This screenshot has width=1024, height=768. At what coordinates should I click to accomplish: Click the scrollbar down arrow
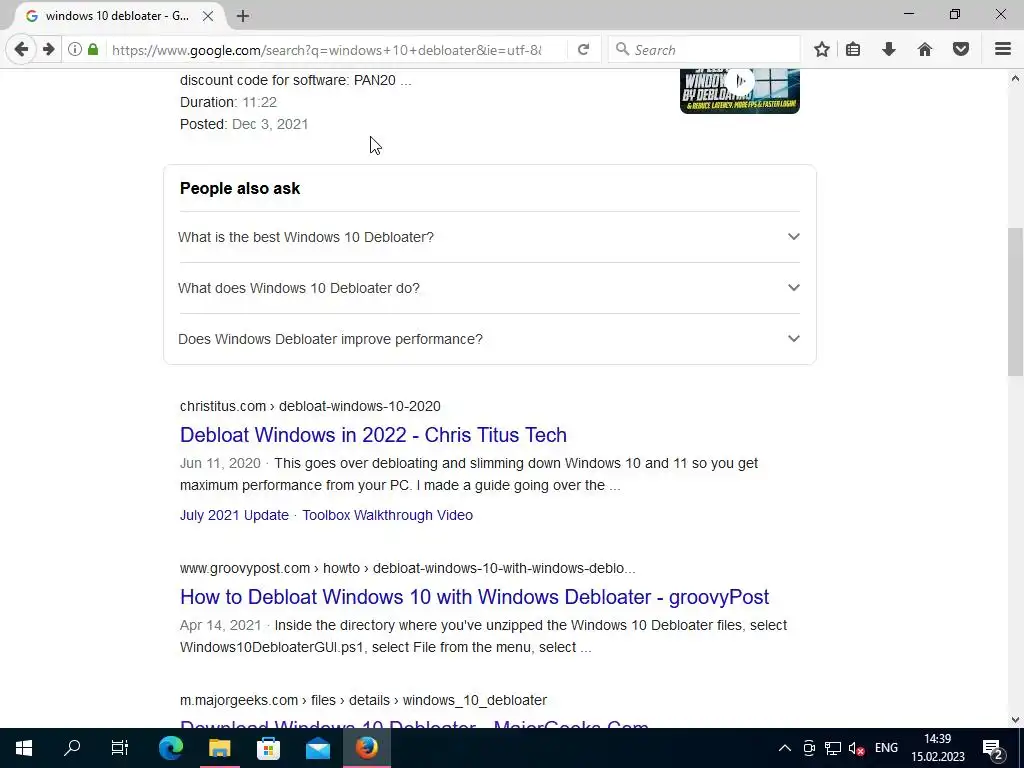(1015, 720)
